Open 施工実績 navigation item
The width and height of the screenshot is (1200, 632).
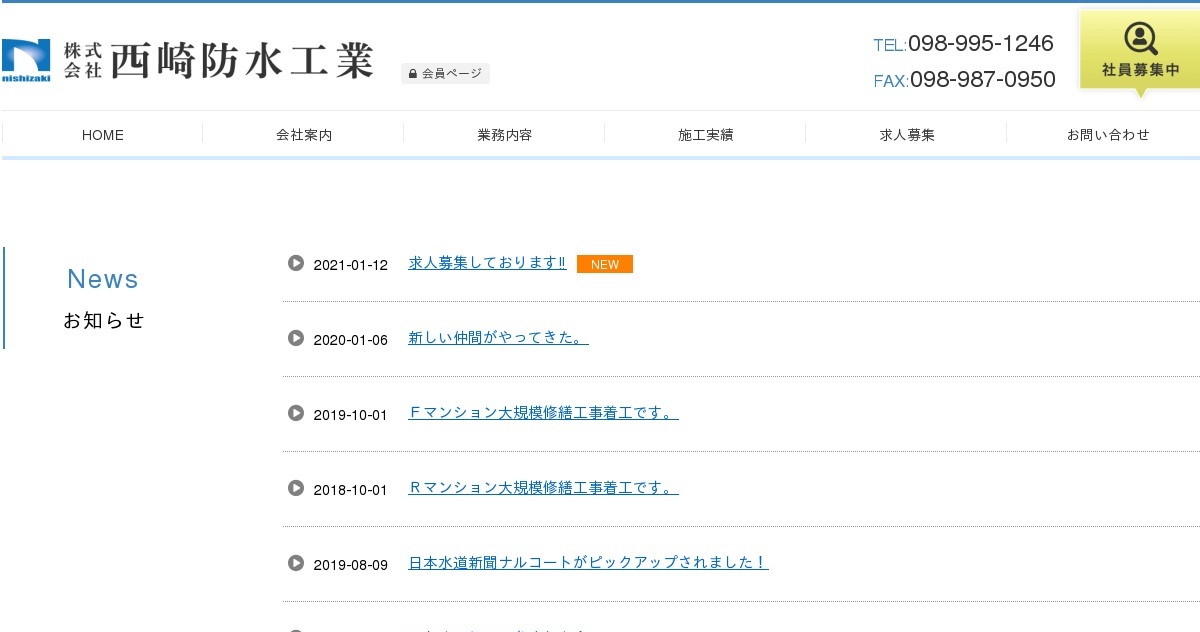tap(706, 135)
